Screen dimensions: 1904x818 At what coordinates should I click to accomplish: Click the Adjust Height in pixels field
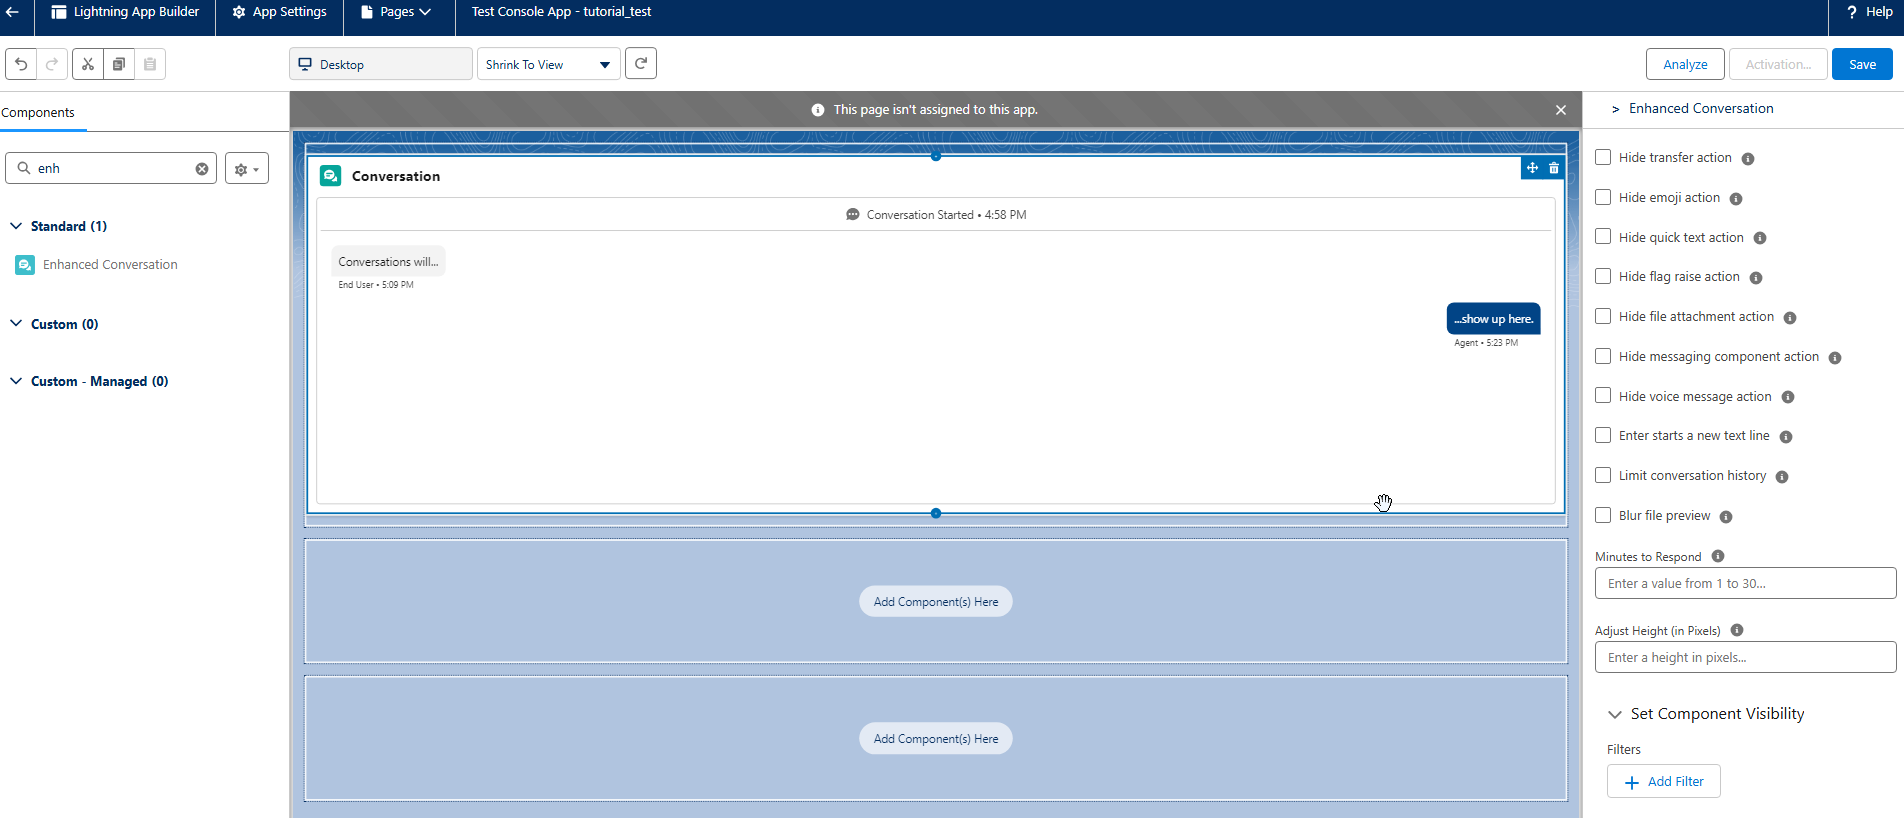tap(1745, 658)
